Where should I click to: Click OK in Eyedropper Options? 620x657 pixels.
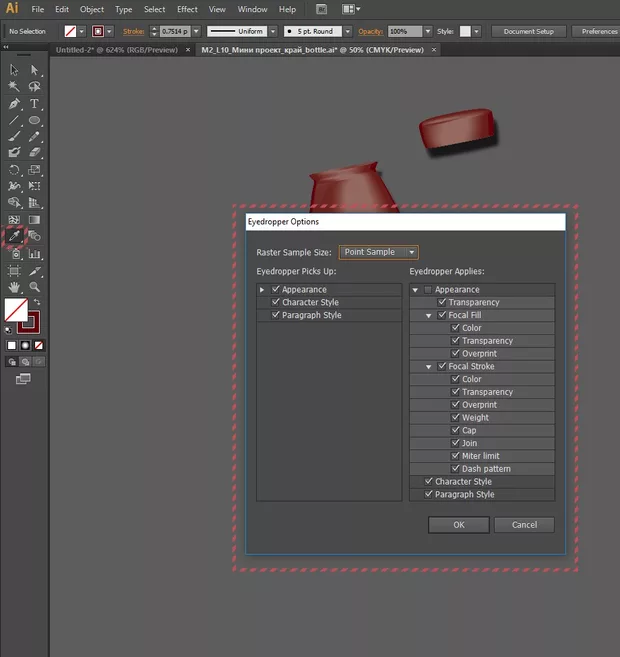click(x=458, y=524)
